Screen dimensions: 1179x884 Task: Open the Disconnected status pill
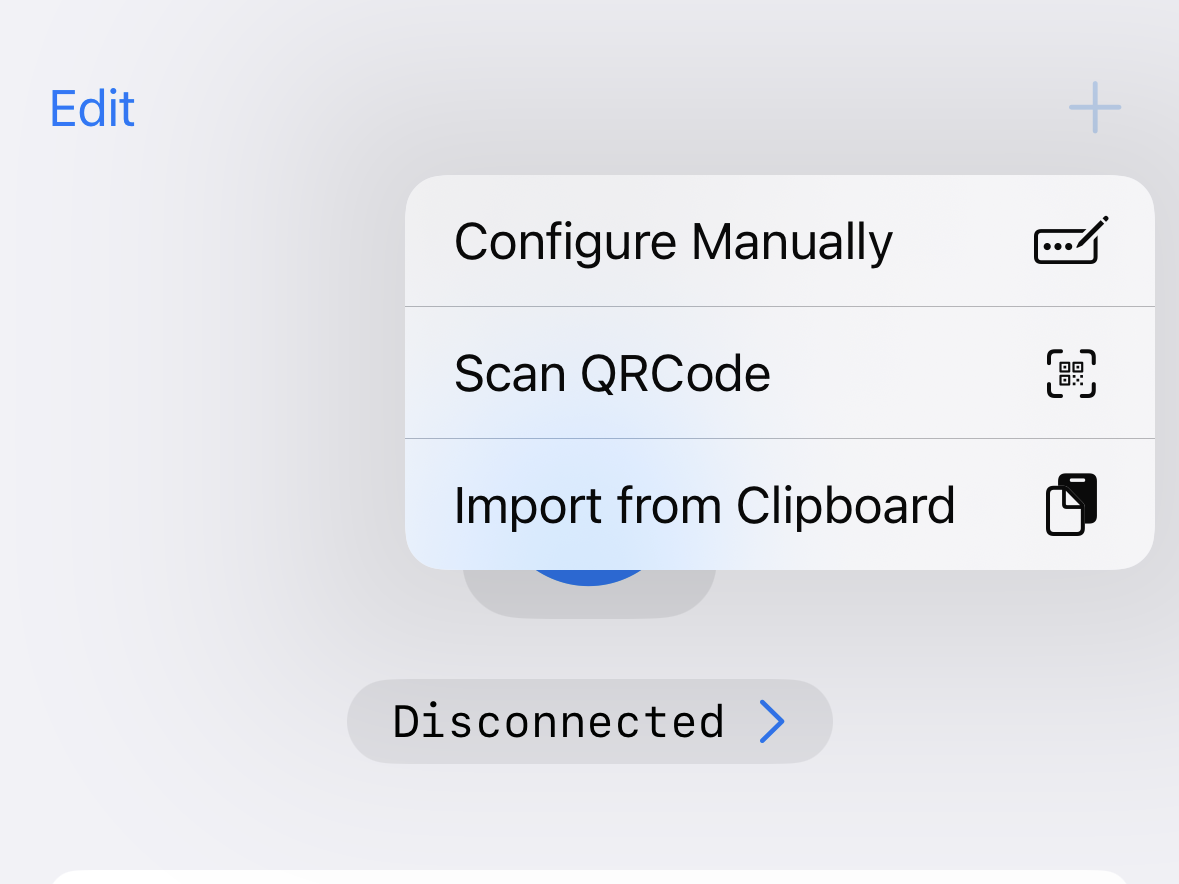pos(589,721)
